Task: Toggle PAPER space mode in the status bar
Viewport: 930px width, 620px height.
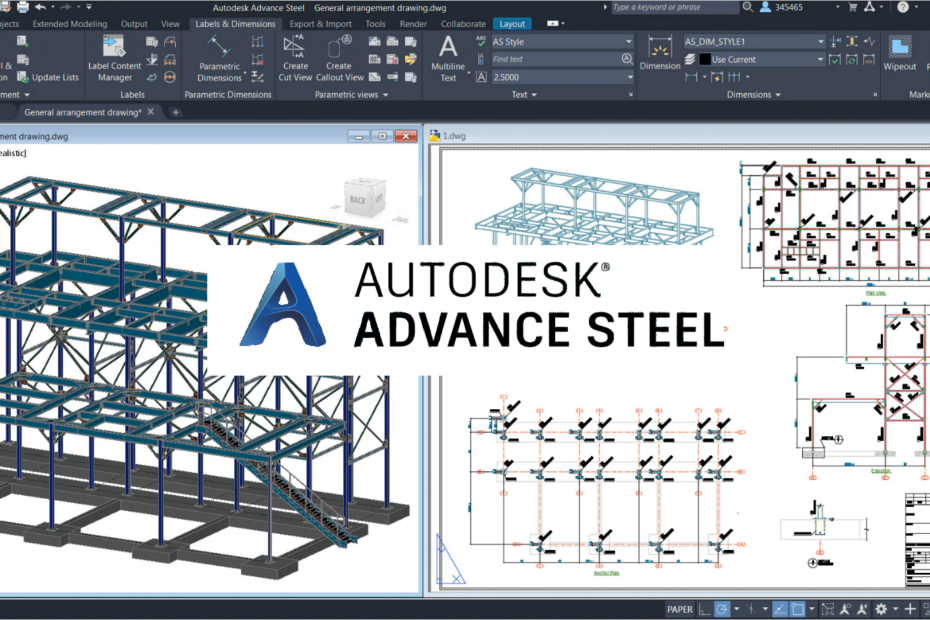Action: click(680, 609)
